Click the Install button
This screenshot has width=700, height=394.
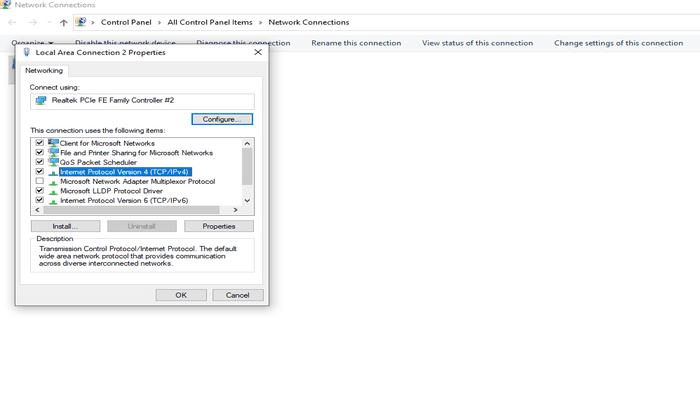(x=66, y=226)
